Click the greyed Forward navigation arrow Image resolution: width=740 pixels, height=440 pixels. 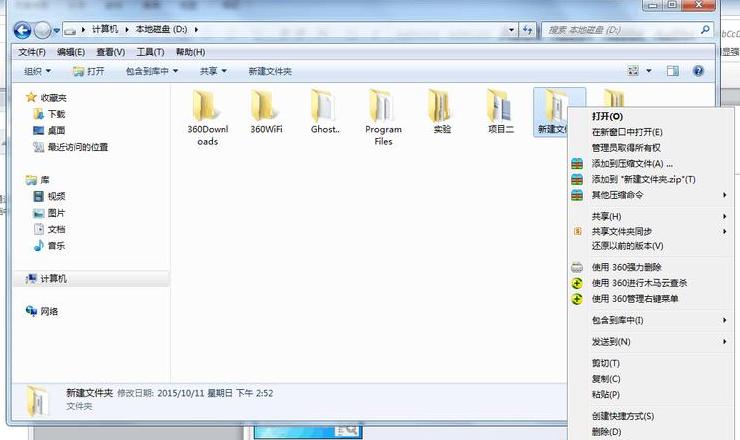[x=42, y=30]
